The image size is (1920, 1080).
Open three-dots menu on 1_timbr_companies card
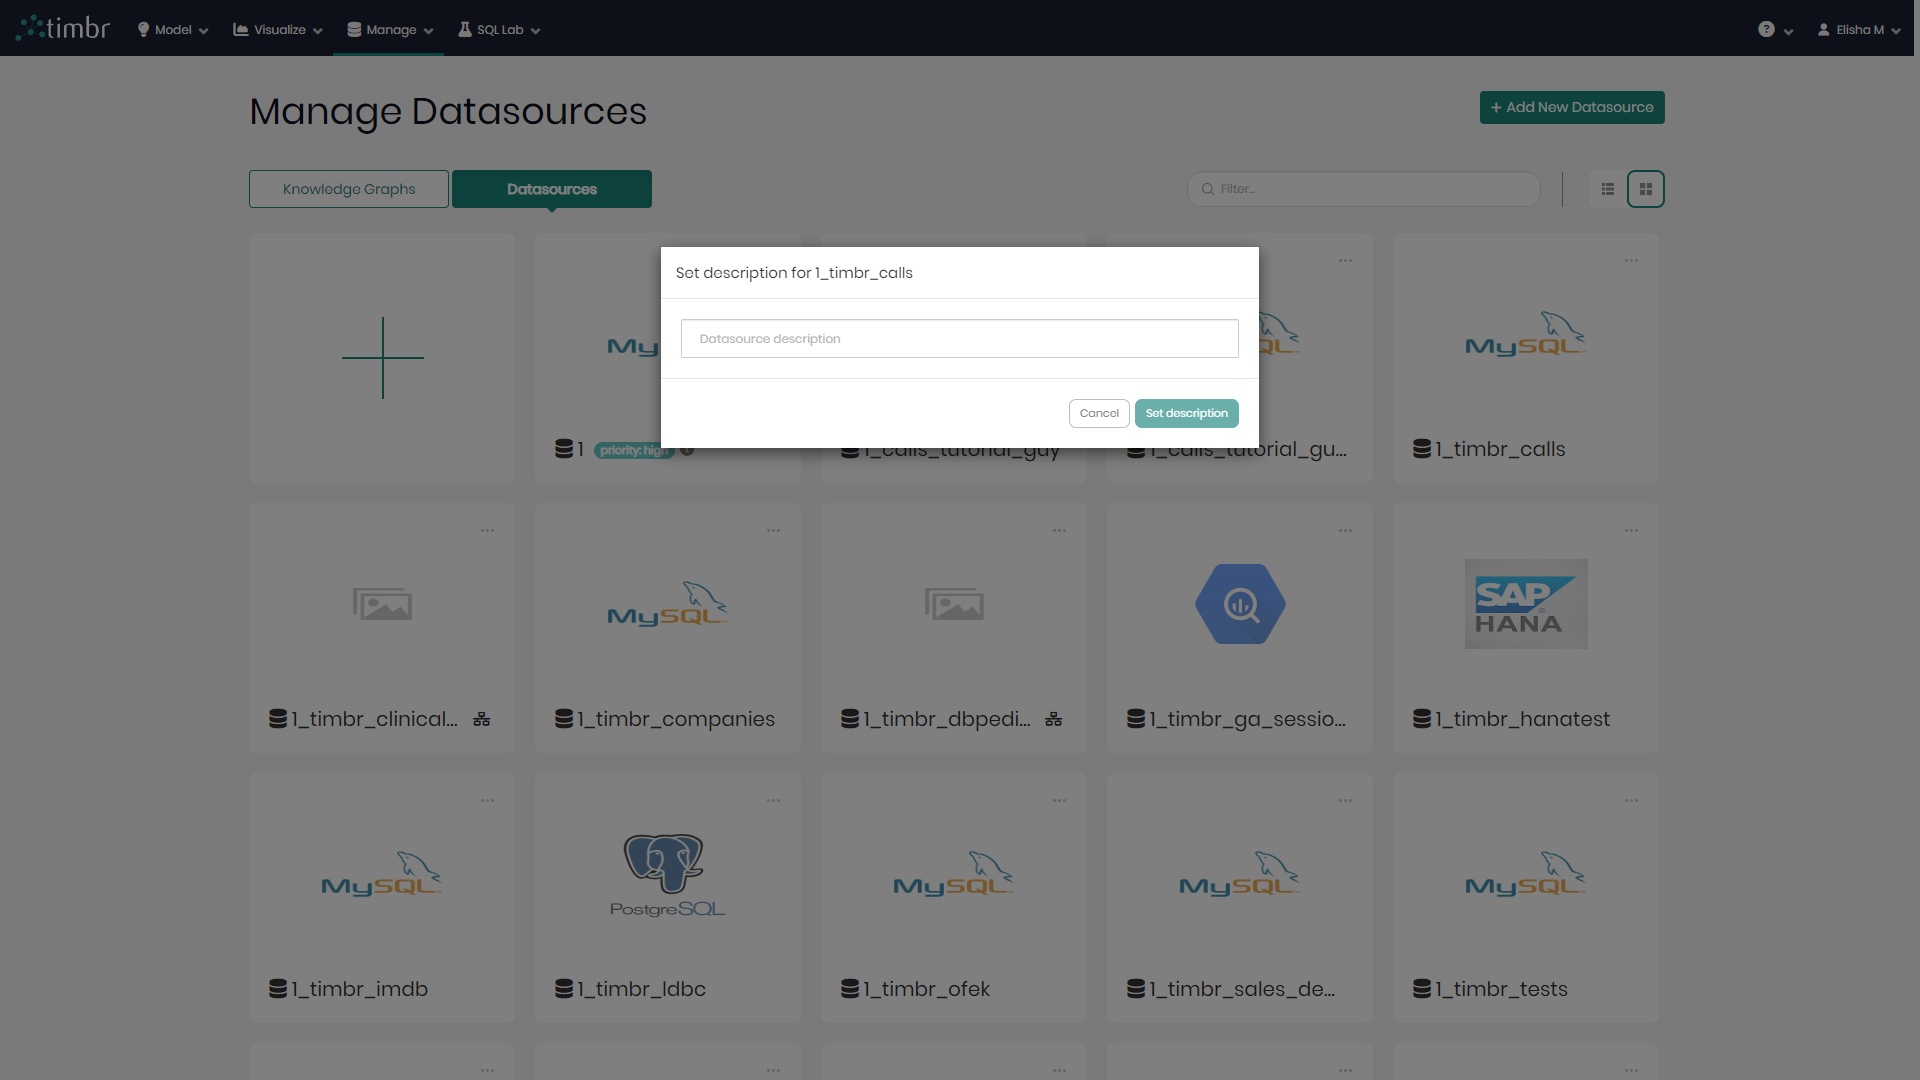(773, 531)
